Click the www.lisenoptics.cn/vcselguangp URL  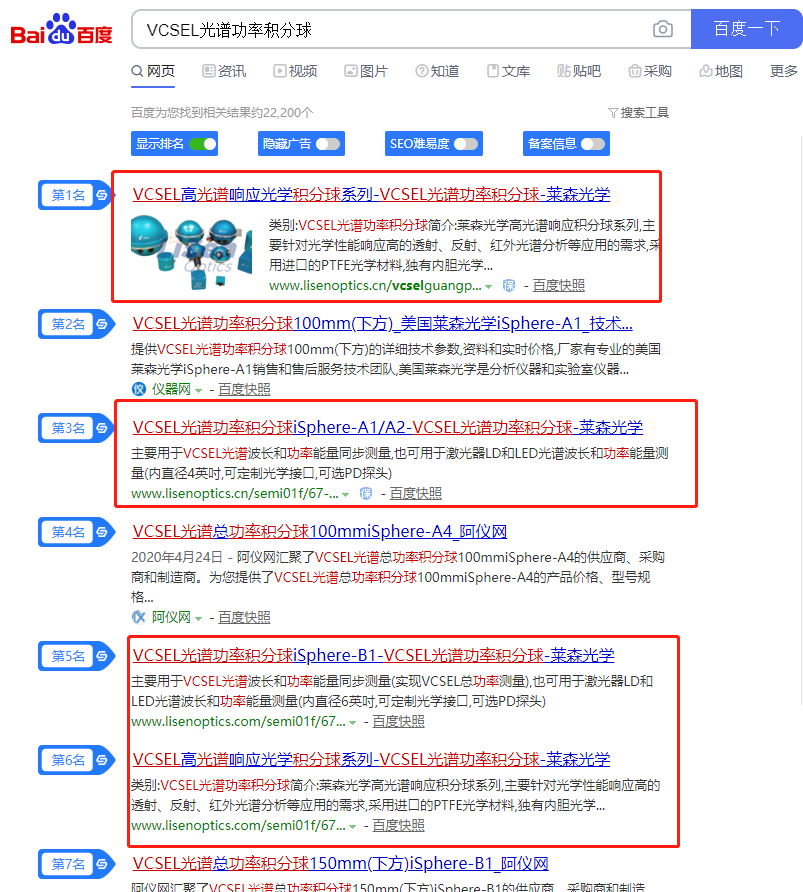[375, 286]
